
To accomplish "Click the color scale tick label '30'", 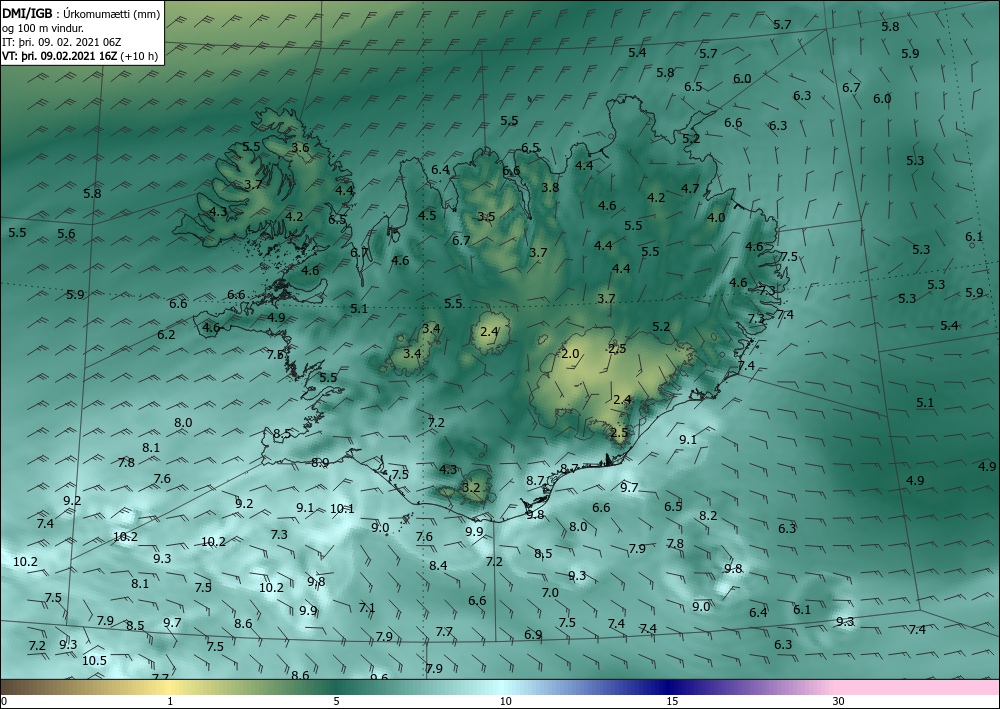I will pos(839,702).
